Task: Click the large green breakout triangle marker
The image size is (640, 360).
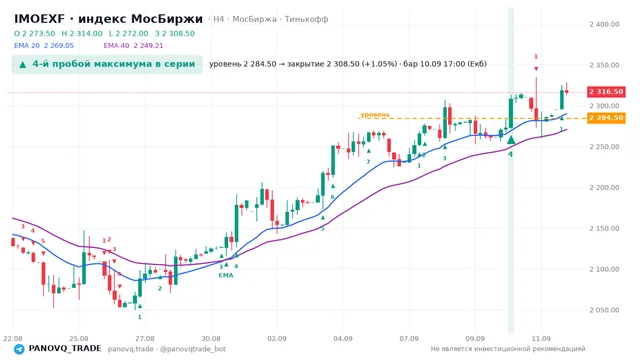Action: [x=511, y=140]
